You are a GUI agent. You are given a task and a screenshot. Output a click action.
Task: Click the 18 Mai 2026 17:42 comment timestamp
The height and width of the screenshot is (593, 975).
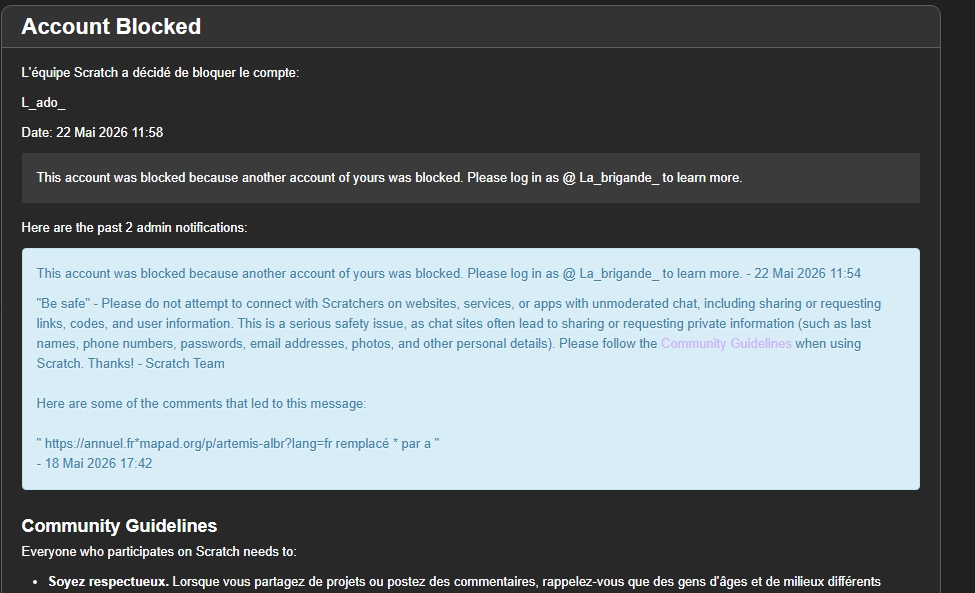point(98,464)
